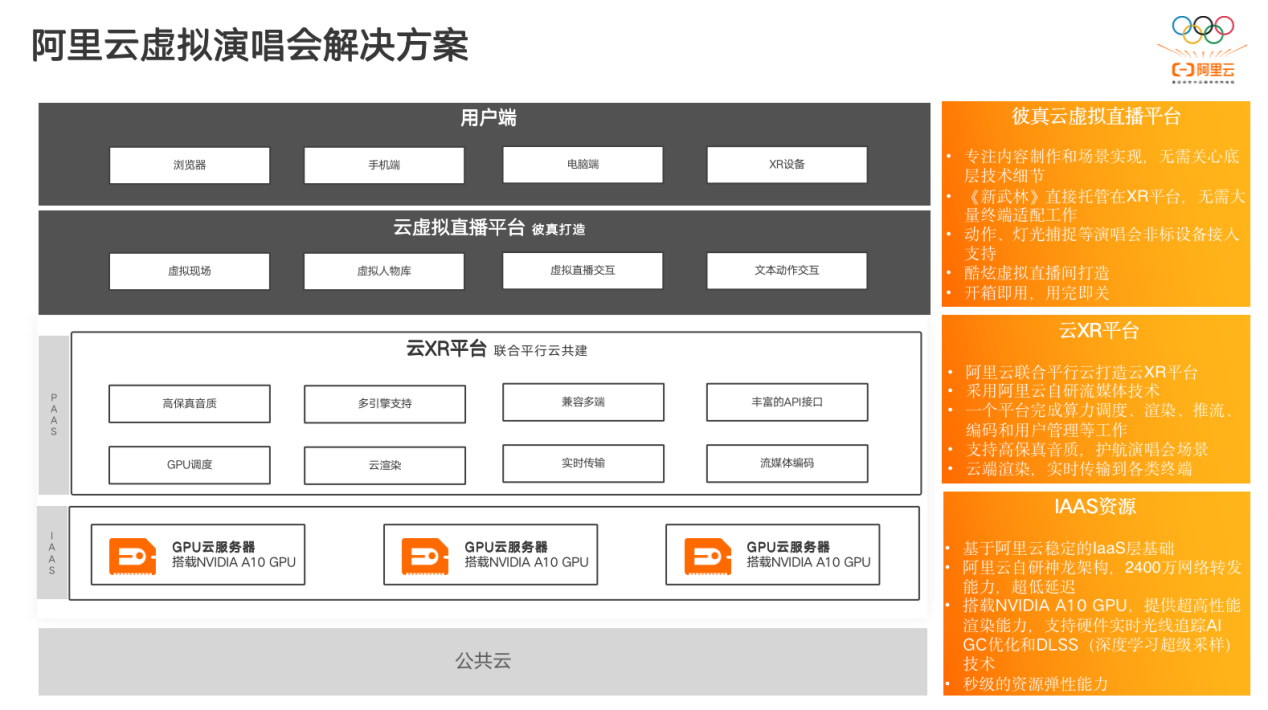Select the GPU调度 box
1268x710 pixels.
(x=189, y=465)
